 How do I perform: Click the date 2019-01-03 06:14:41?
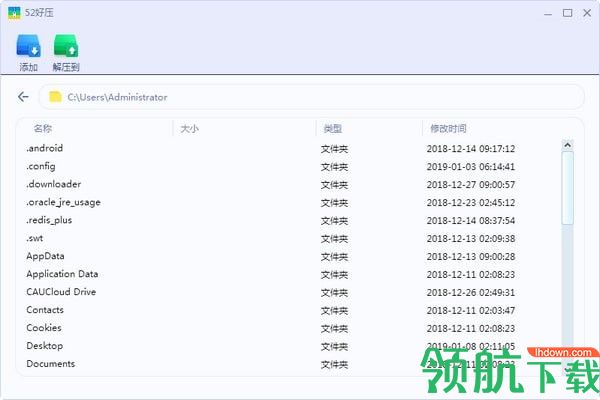471,167
